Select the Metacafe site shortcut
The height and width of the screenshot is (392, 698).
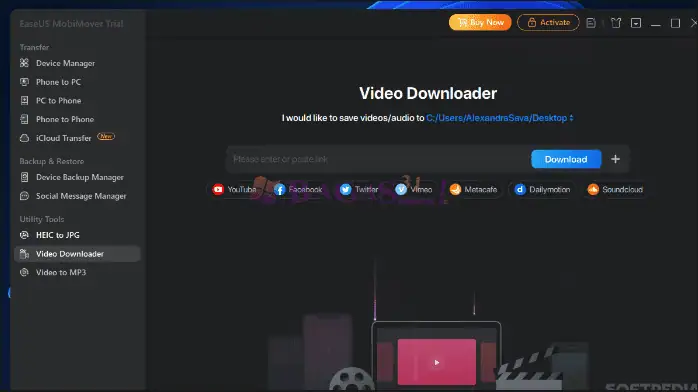pos(473,190)
